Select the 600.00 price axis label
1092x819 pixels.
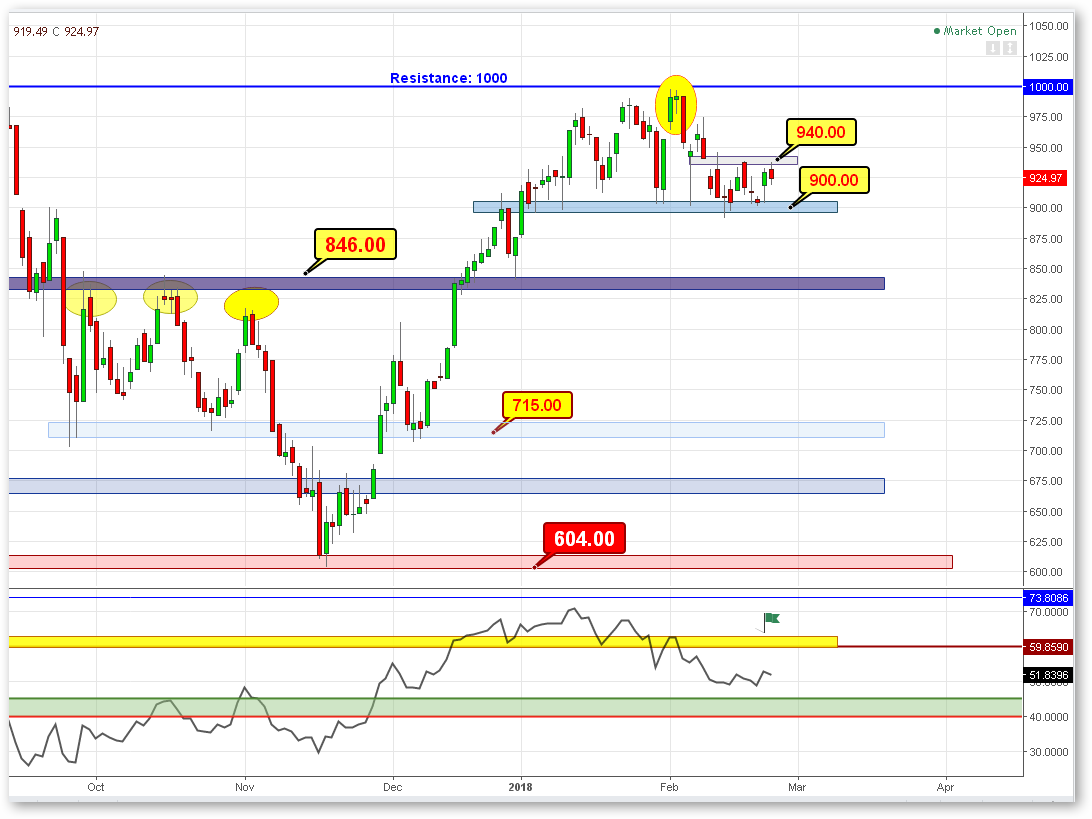[x=1046, y=572]
